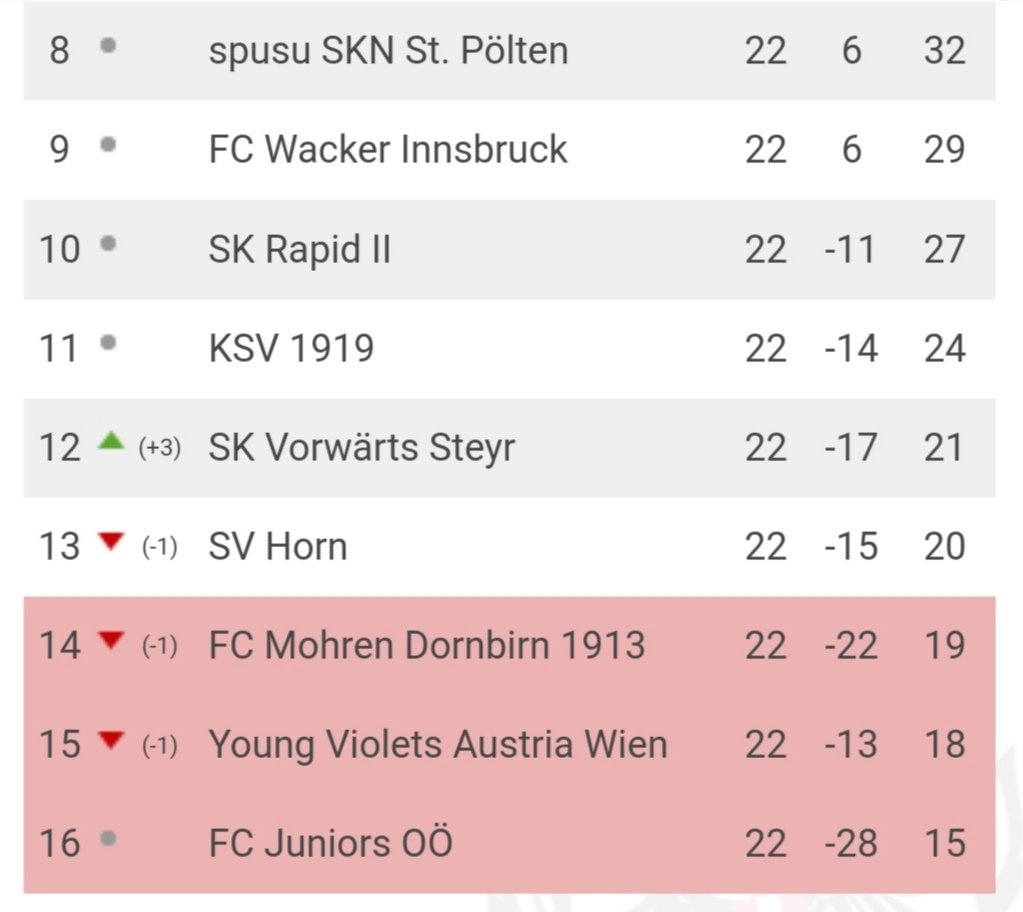Click red down arrow for FC Mohren Dornbirn

tap(111, 640)
